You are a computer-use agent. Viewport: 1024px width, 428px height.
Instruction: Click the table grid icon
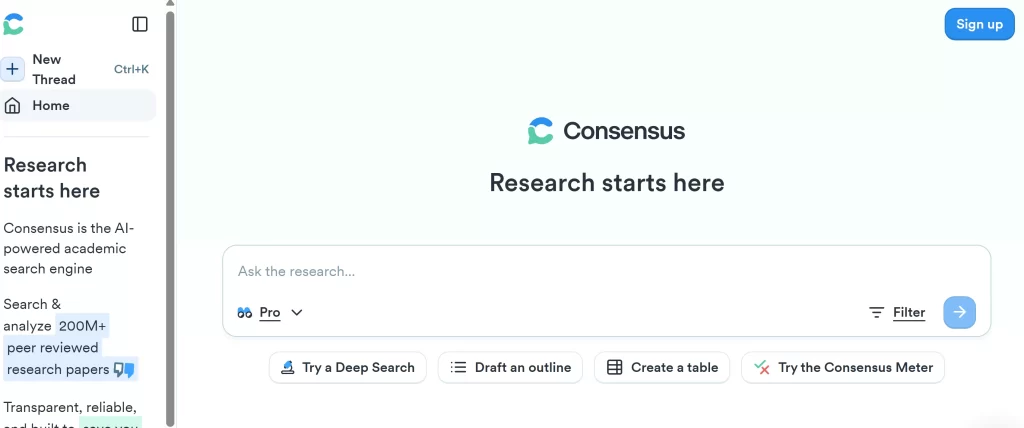coord(615,367)
